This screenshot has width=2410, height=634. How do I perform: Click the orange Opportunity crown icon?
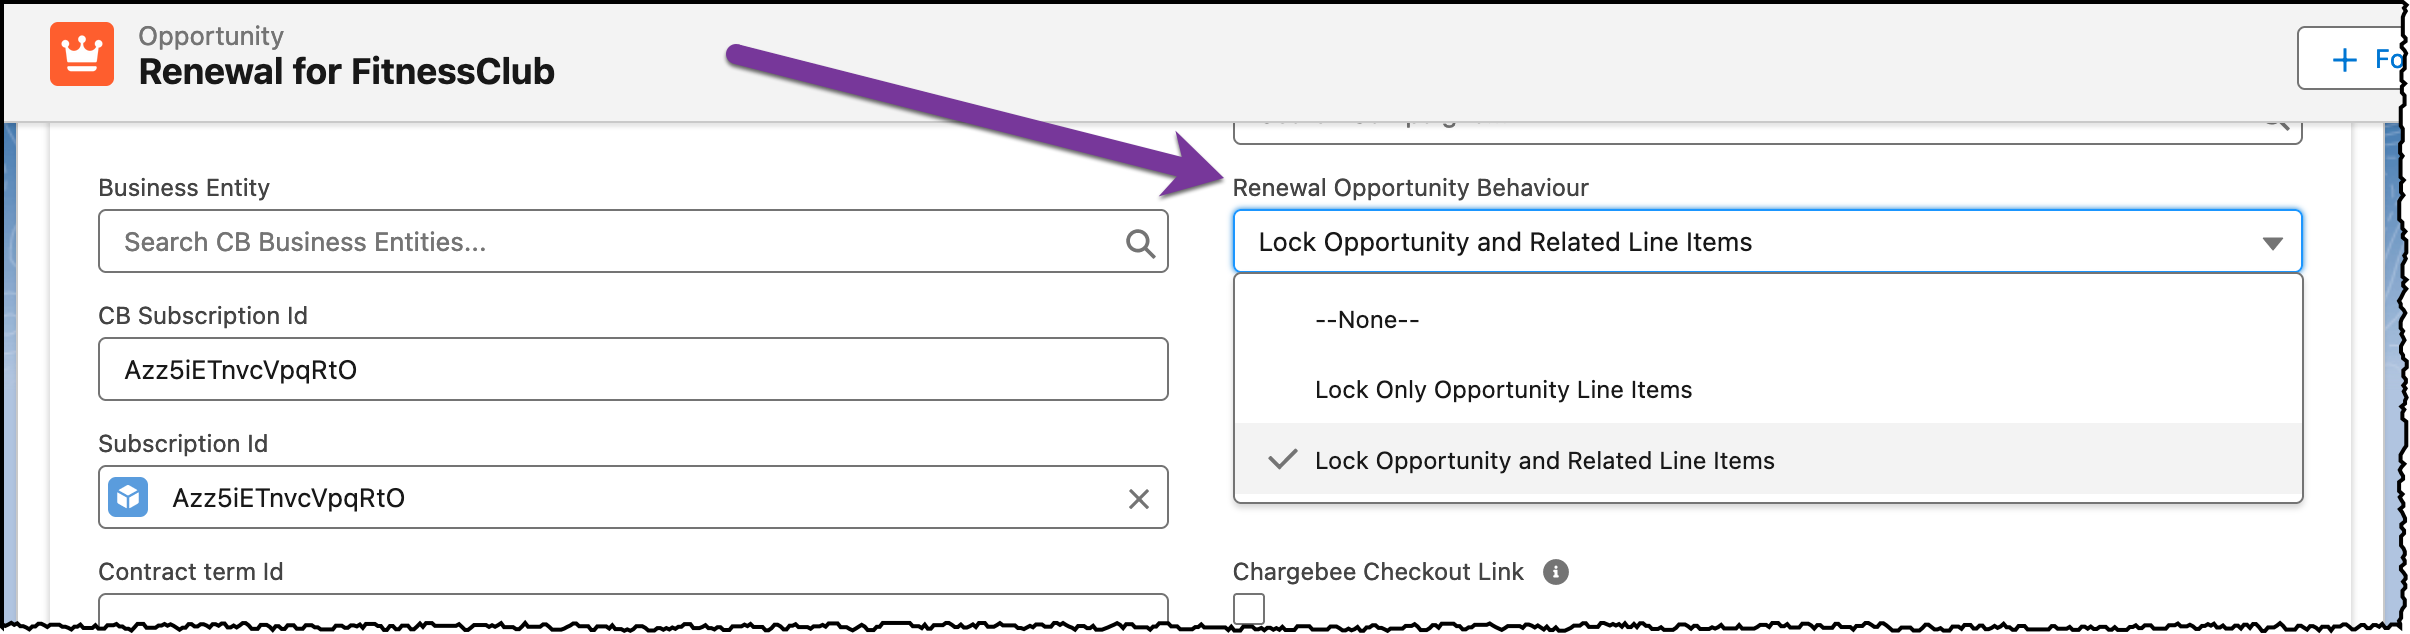click(82, 54)
